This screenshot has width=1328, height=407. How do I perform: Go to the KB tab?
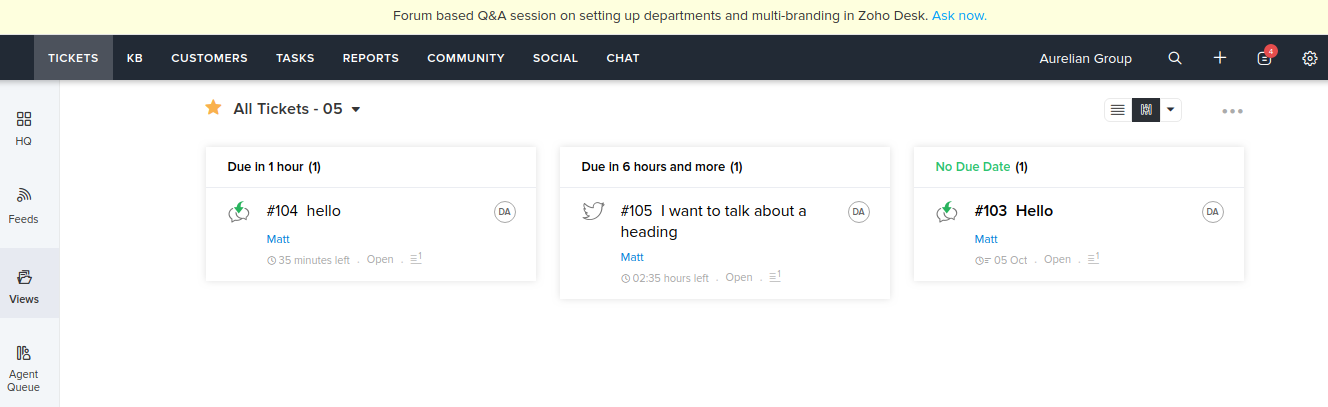pyautogui.click(x=135, y=58)
